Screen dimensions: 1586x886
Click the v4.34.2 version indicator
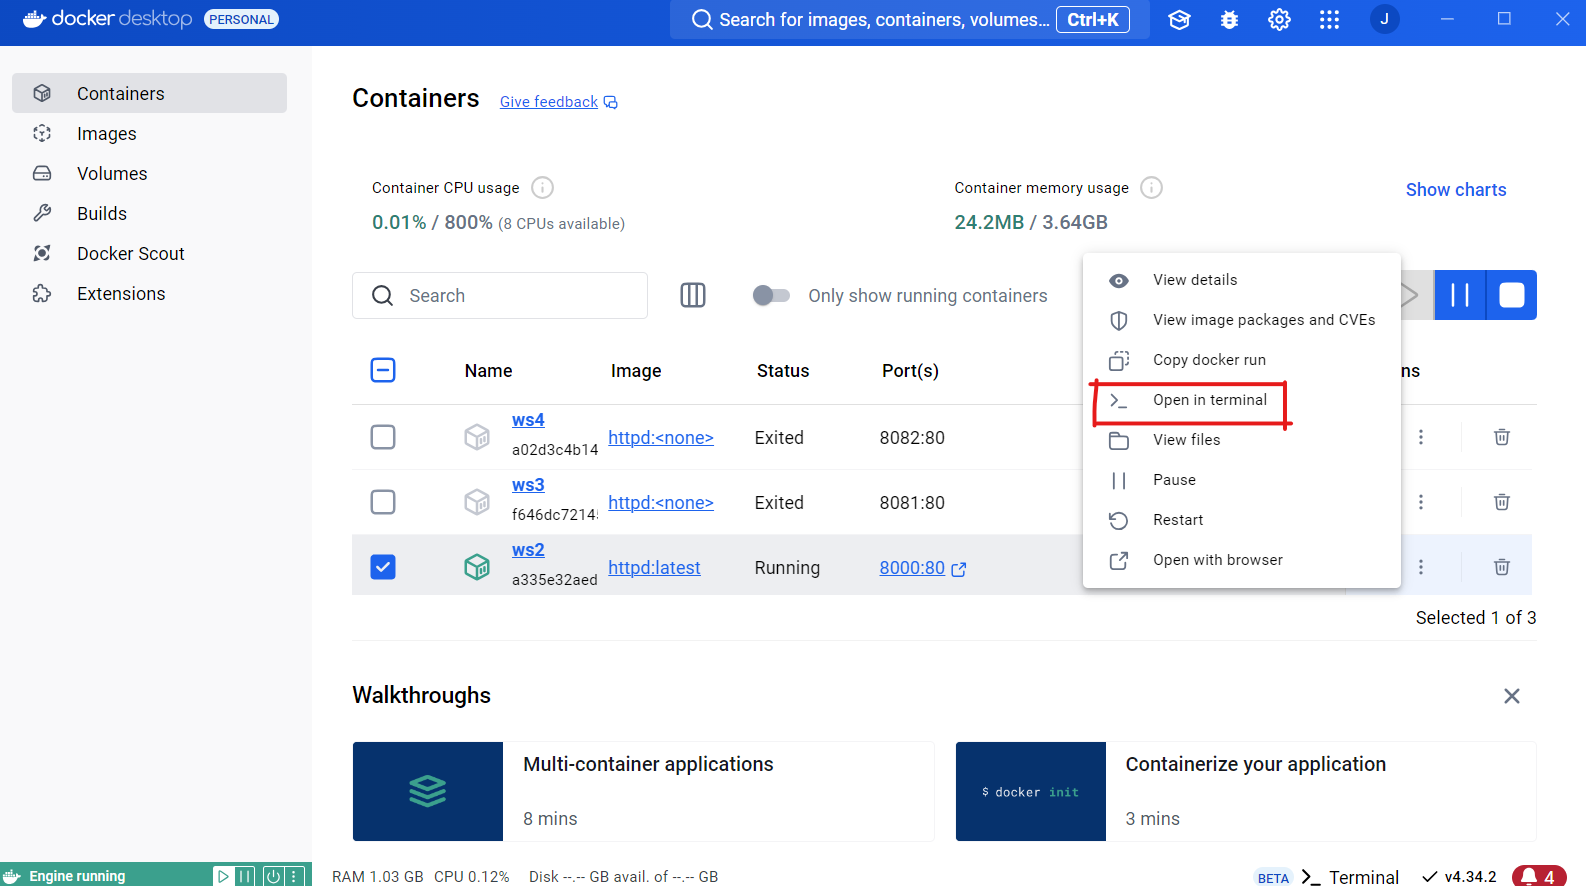[x=1460, y=877]
